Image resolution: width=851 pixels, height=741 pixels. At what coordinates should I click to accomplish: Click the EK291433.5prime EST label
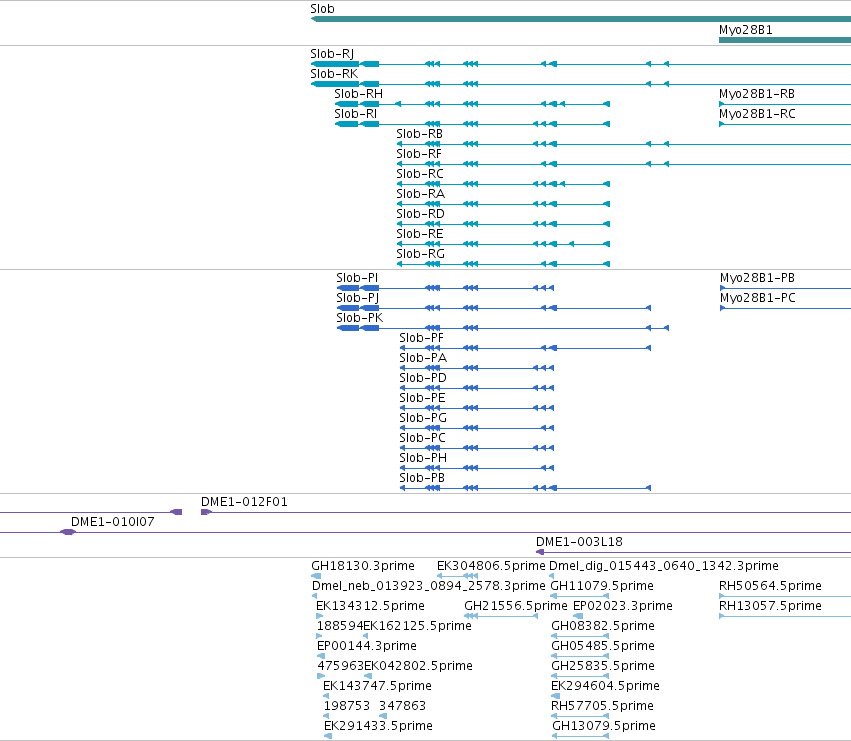[378, 726]
